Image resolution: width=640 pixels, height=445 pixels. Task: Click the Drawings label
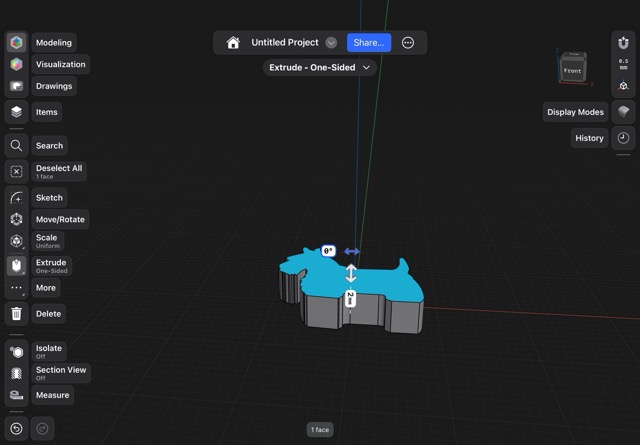coord(54,86)
